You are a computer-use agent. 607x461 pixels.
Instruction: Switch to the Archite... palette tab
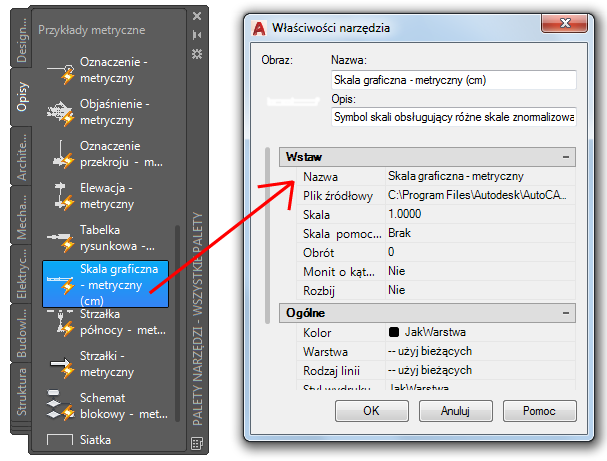coord(21,157)
